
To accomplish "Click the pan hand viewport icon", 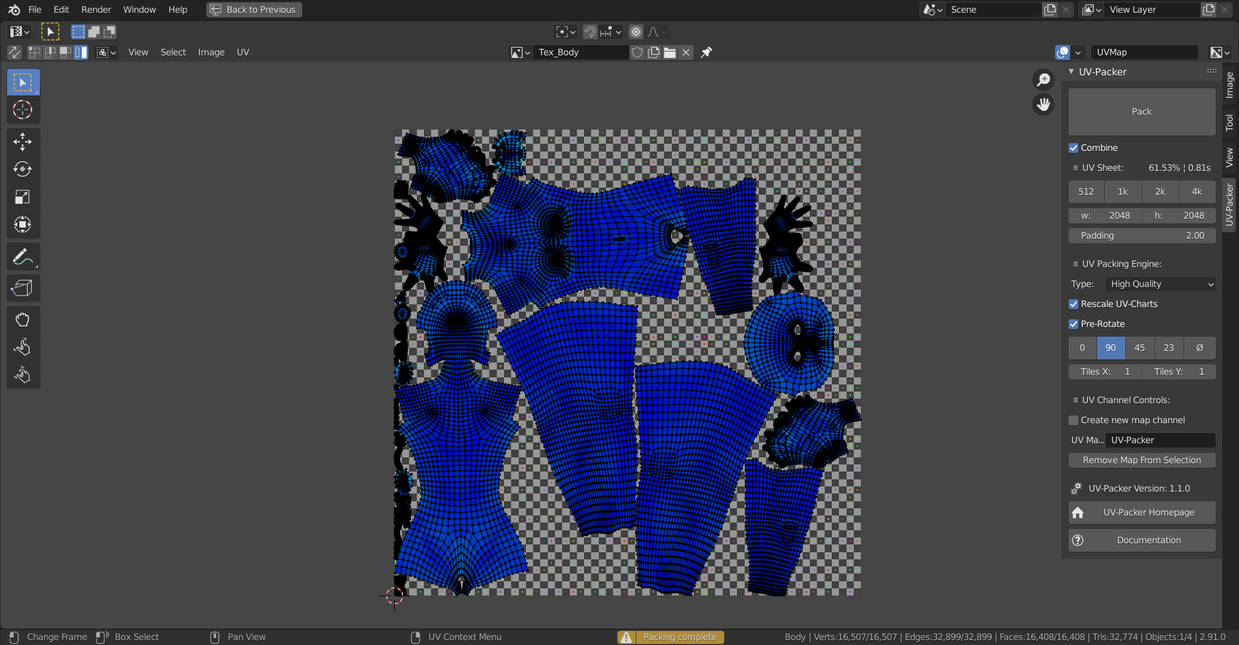I will click(x=1043, y=104).
